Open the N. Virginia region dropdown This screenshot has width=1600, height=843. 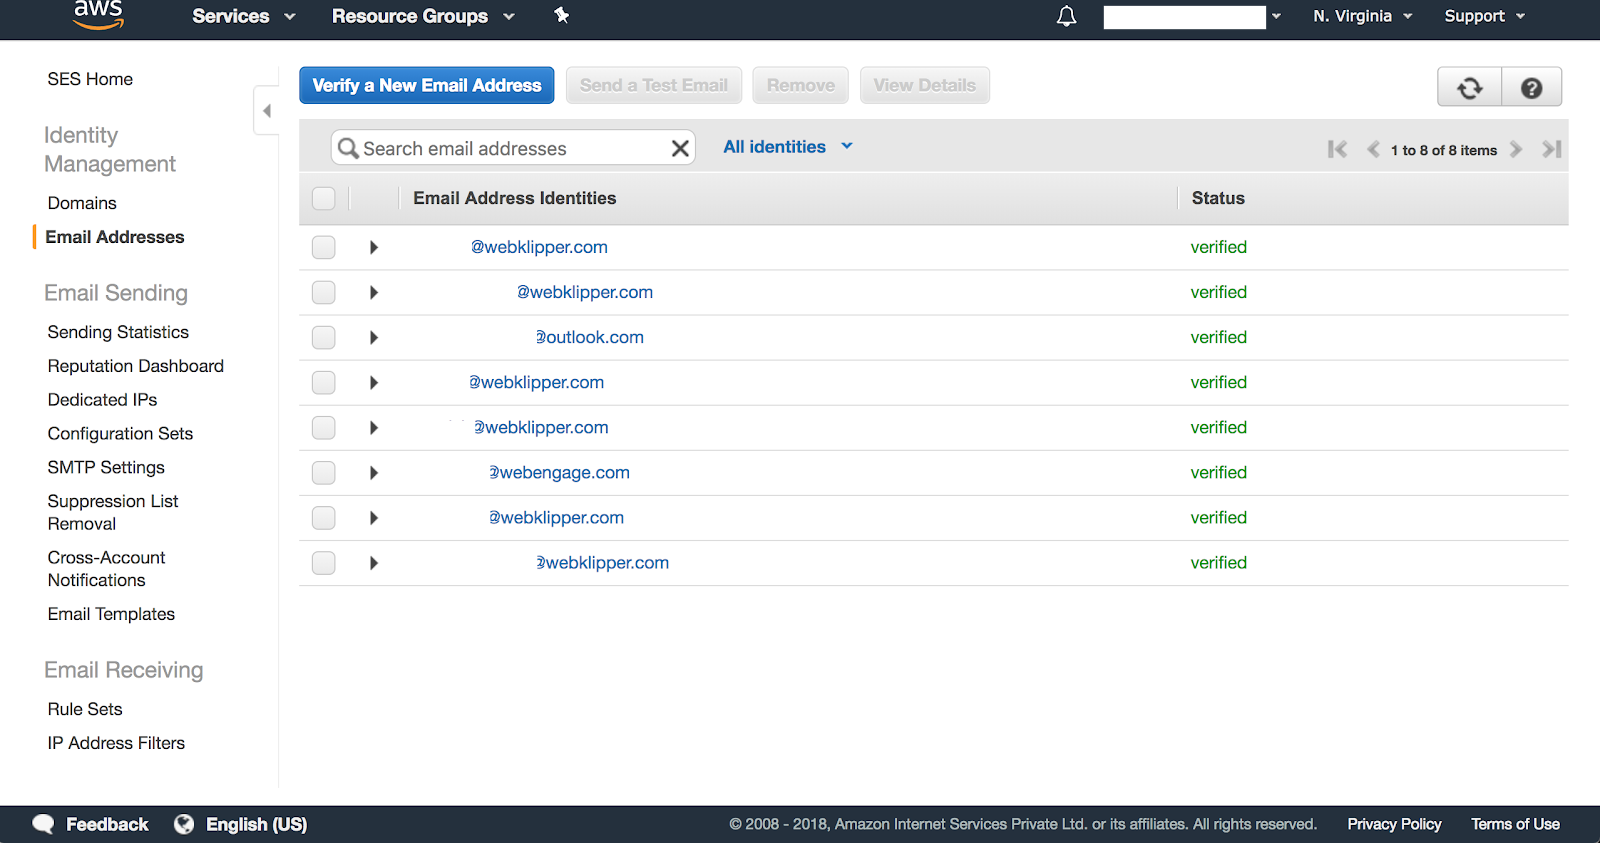(x=1363, y=16)
